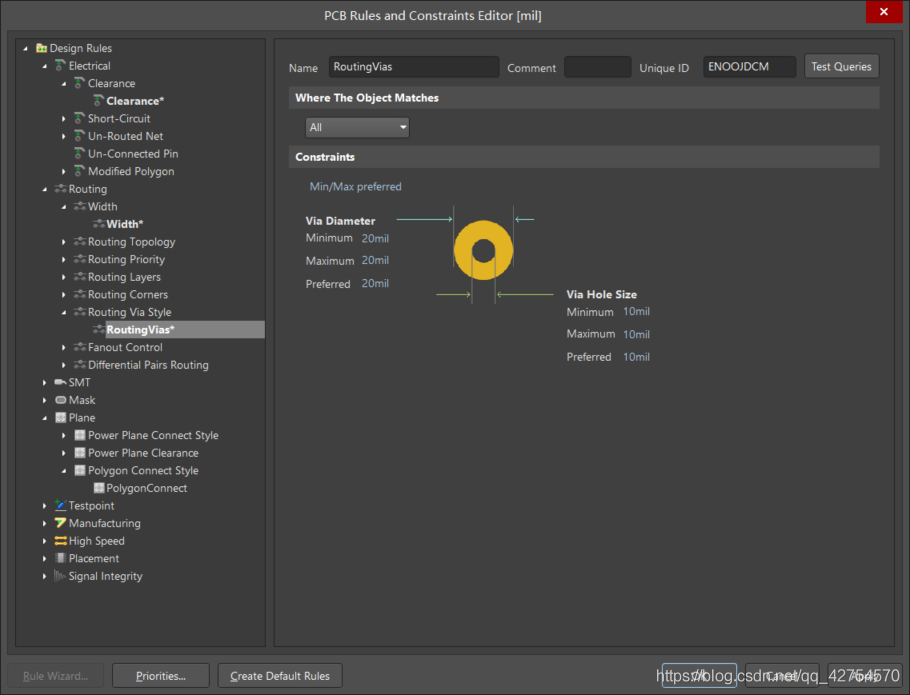Click the Plane category icon
Viewport: 910px width, 695px height.
click(60, 418)
